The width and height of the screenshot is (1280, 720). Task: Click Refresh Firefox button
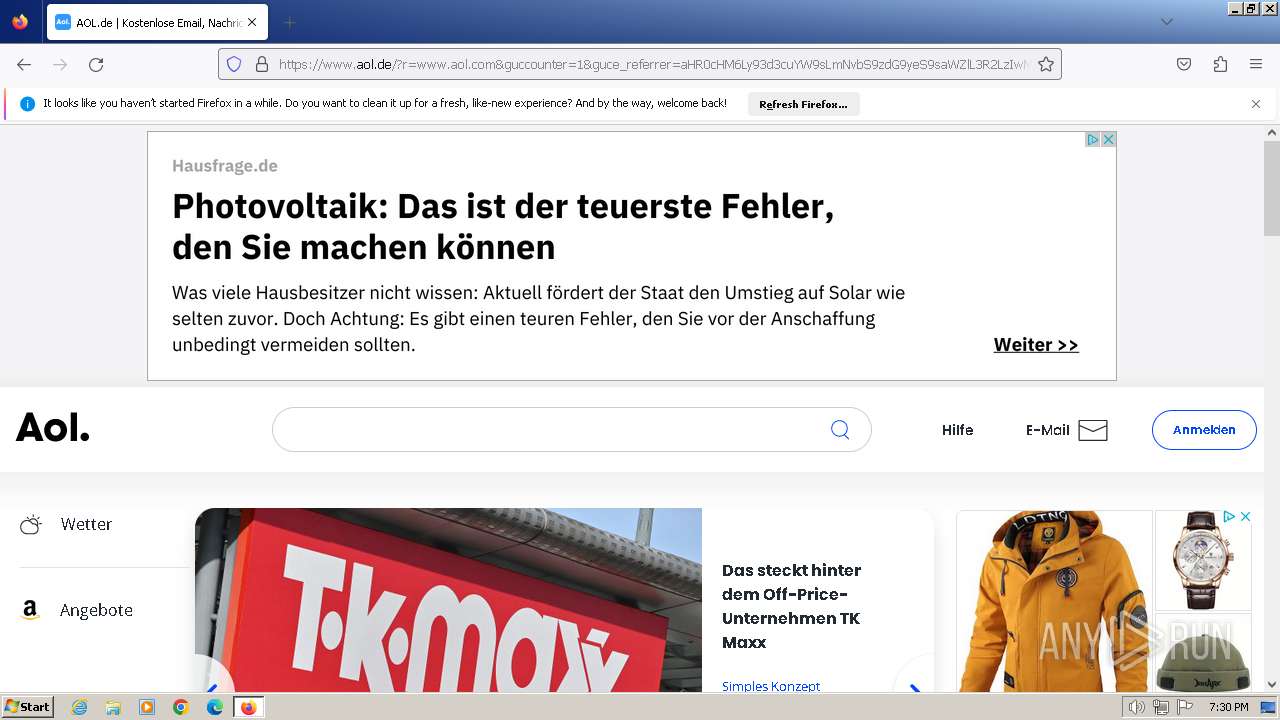(x=803, y=104)
